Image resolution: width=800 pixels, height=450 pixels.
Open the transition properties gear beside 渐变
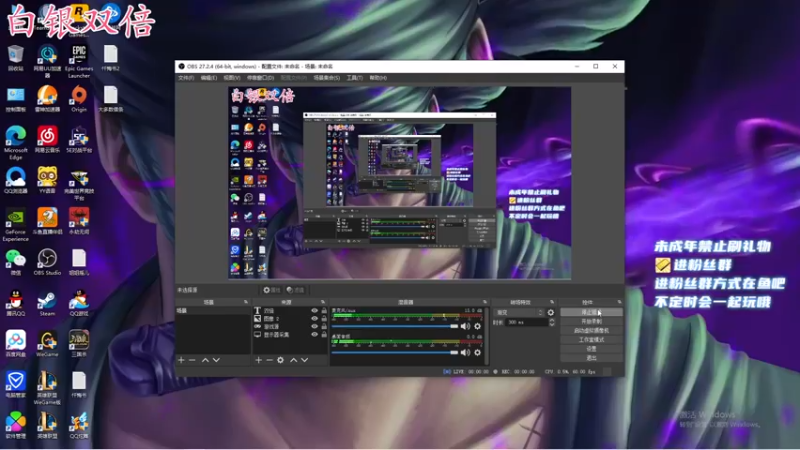pyautogui.click(x=551, y=312)
